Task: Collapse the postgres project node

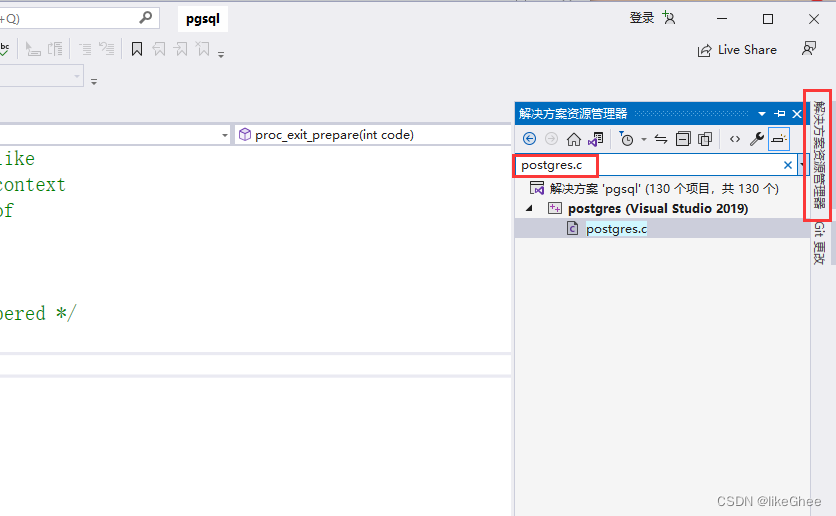Action: click(x=529, y=208)
